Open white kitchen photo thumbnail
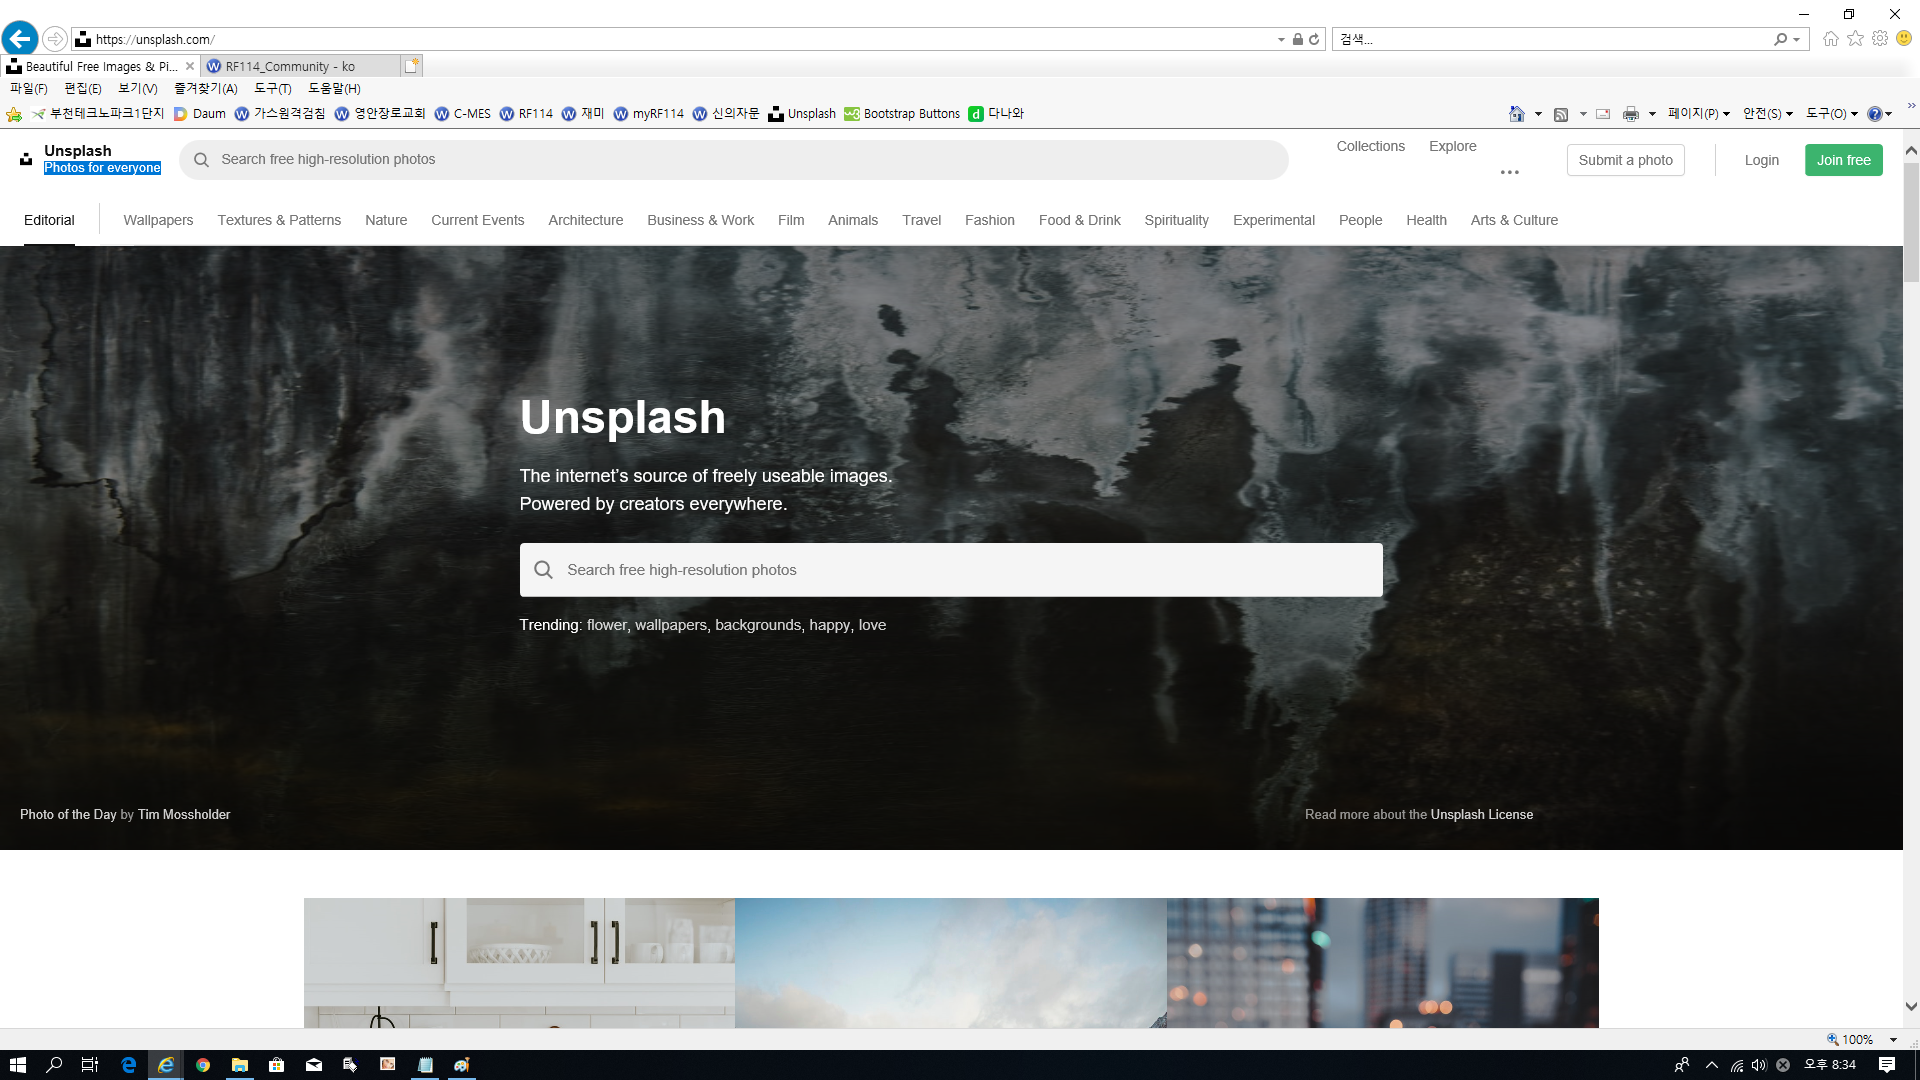 (519, 963)
